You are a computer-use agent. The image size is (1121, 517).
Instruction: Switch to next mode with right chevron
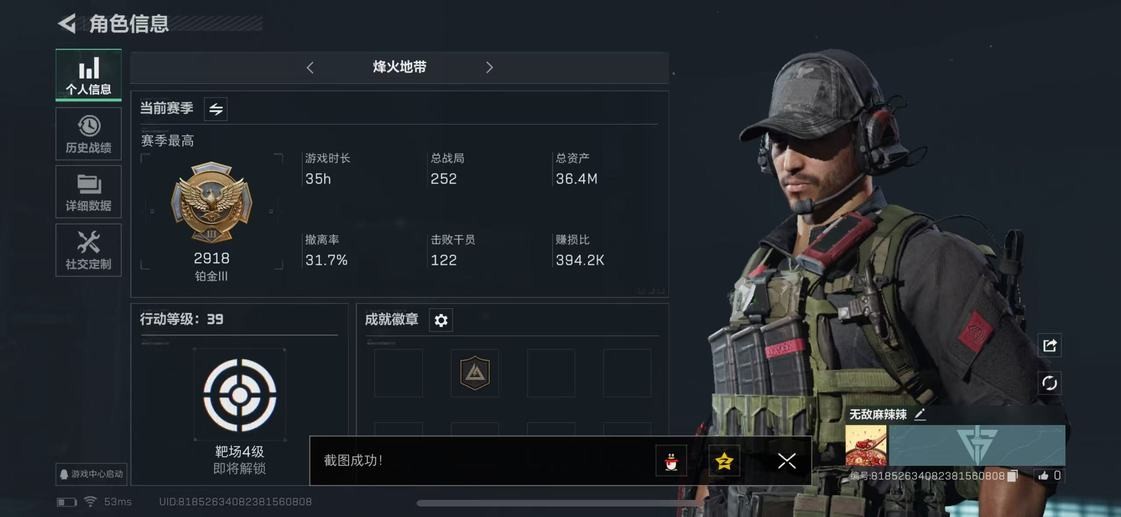(489, 67)
